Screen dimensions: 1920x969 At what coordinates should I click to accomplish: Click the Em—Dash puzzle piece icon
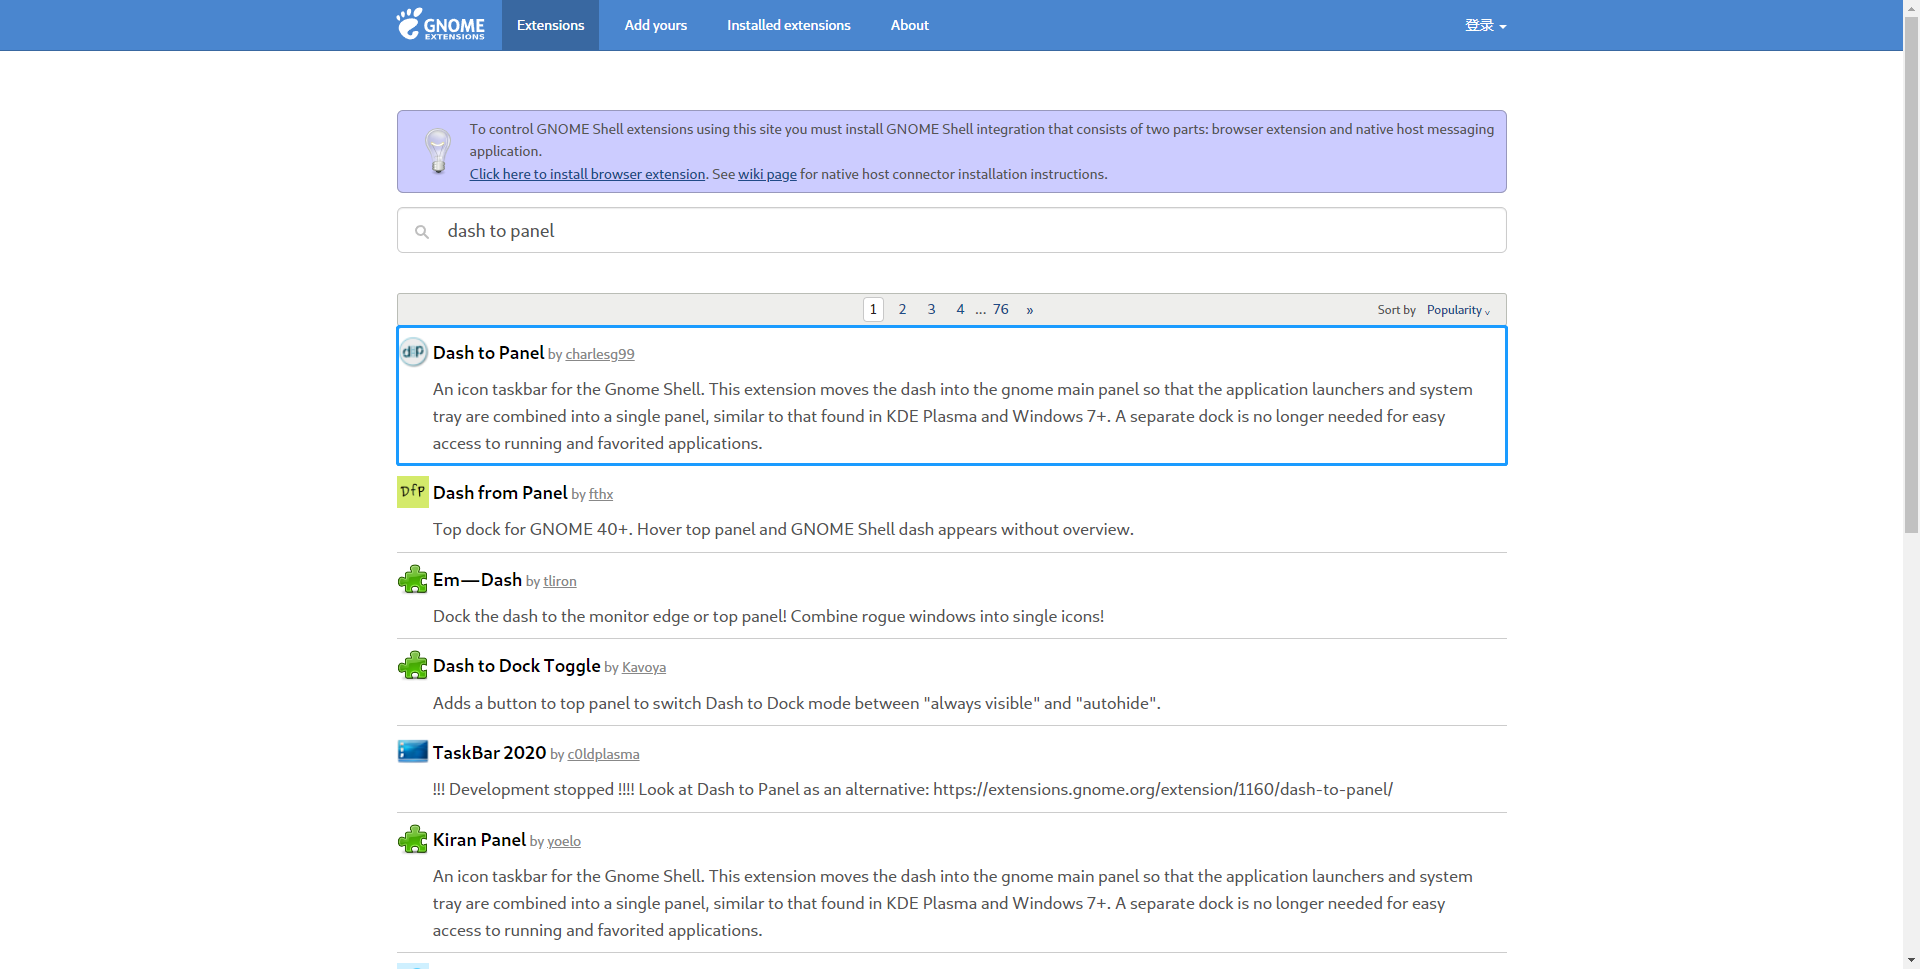click(x=413, y=579)
